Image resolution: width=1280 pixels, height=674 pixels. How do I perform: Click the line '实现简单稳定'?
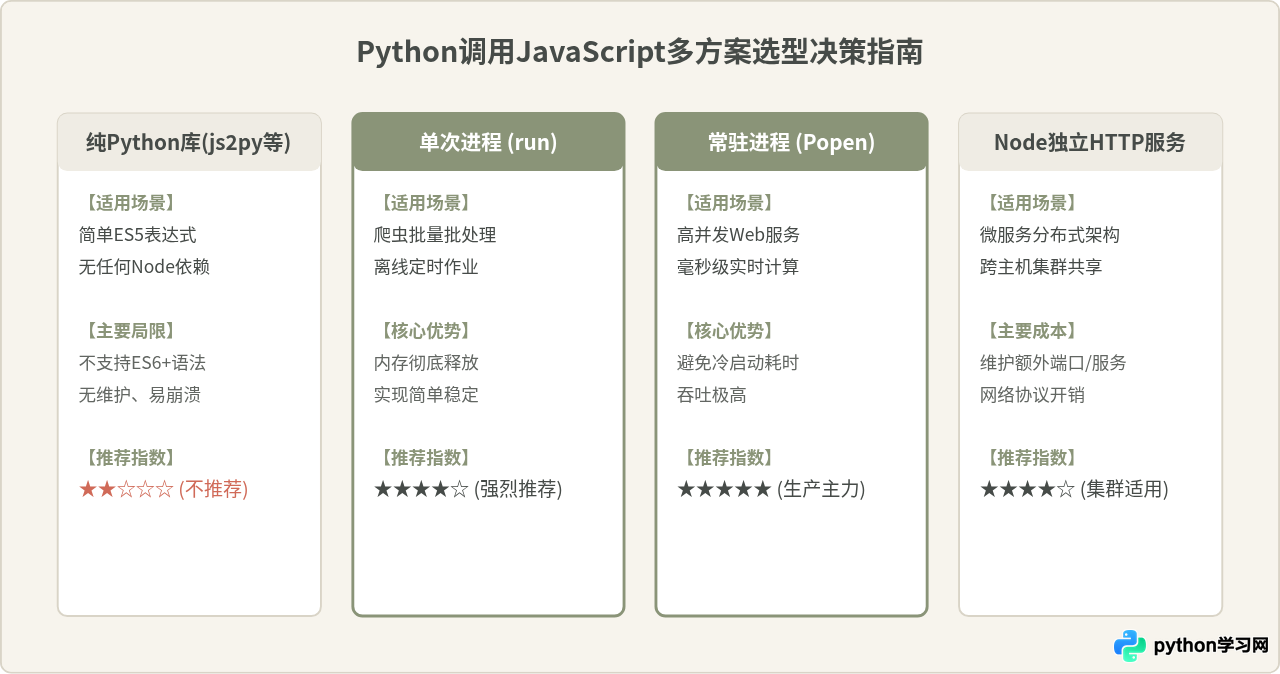pos(426,395)
